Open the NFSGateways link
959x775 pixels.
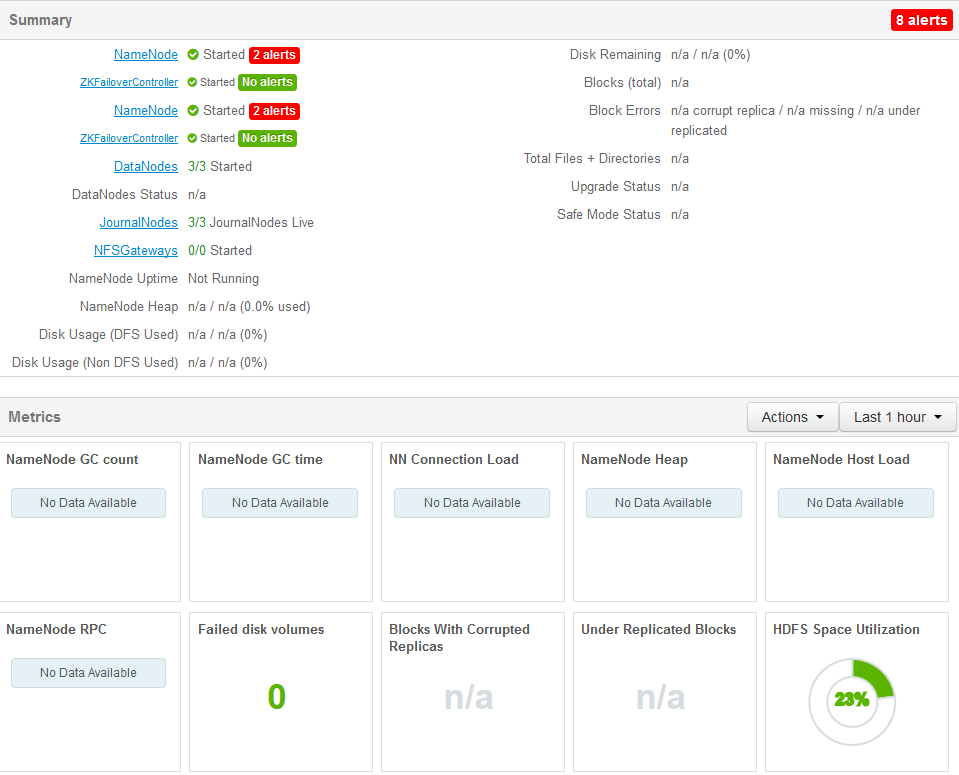click(x=136, y=251)
